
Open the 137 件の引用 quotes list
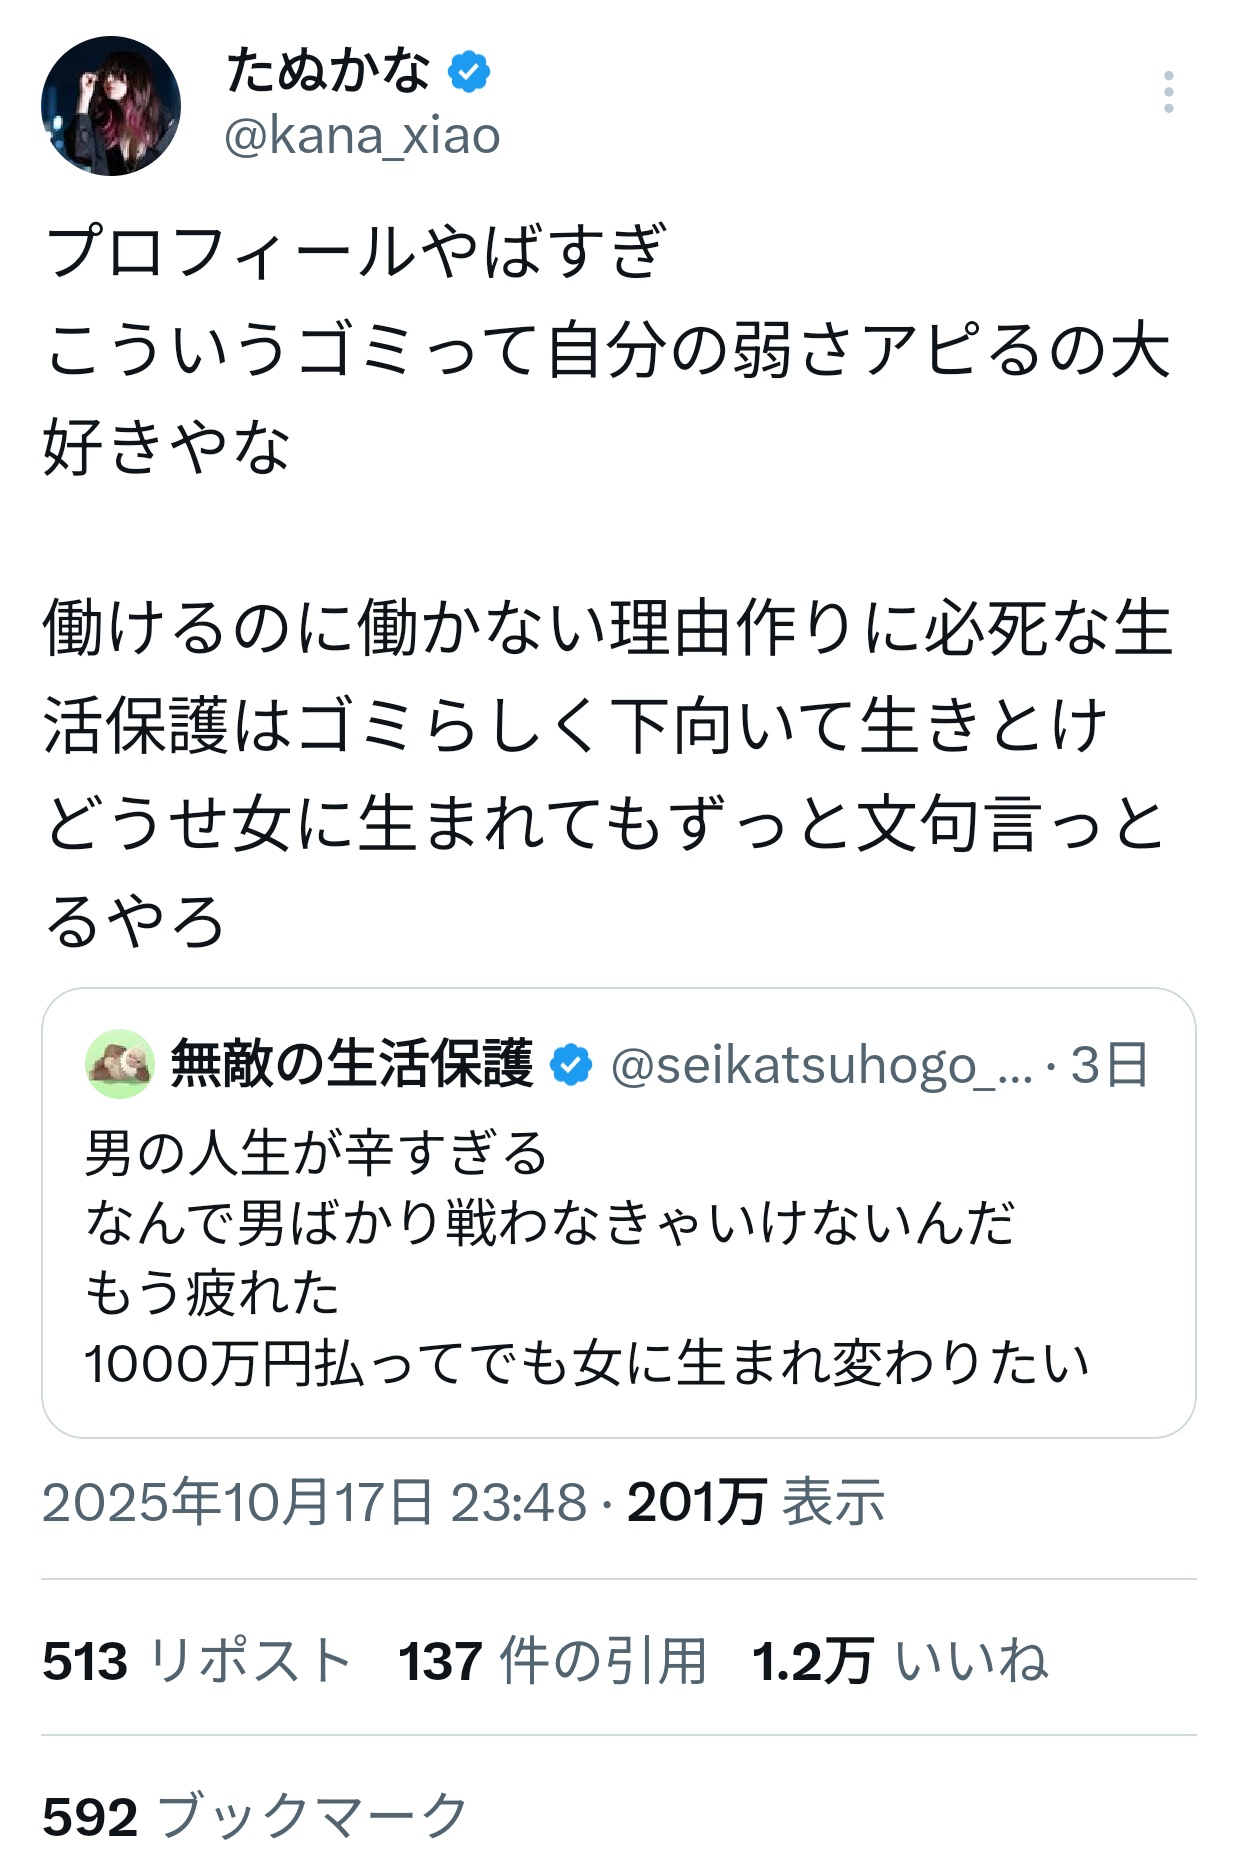point(552,1661)
